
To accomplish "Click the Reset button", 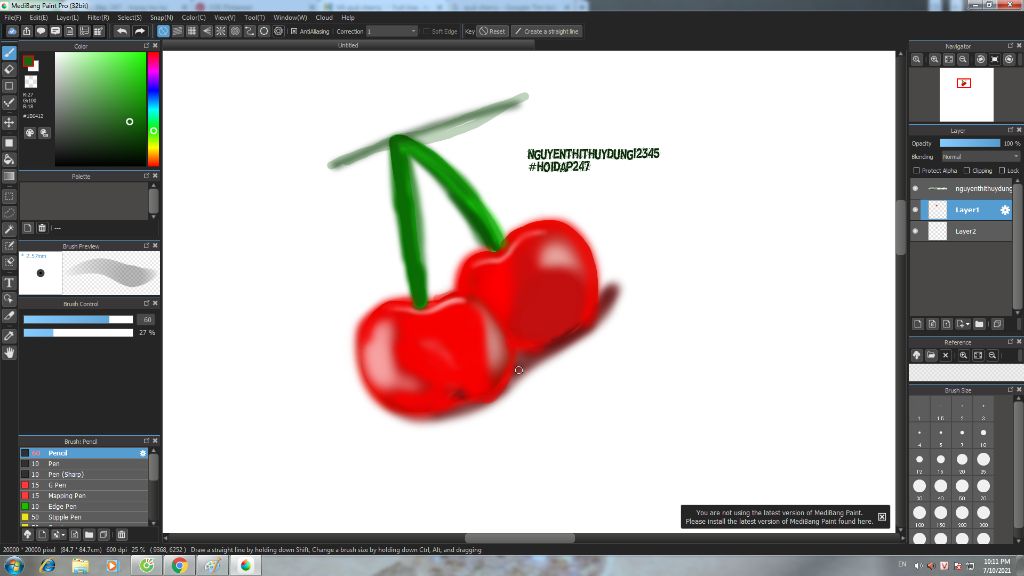I will click(492, 31).
